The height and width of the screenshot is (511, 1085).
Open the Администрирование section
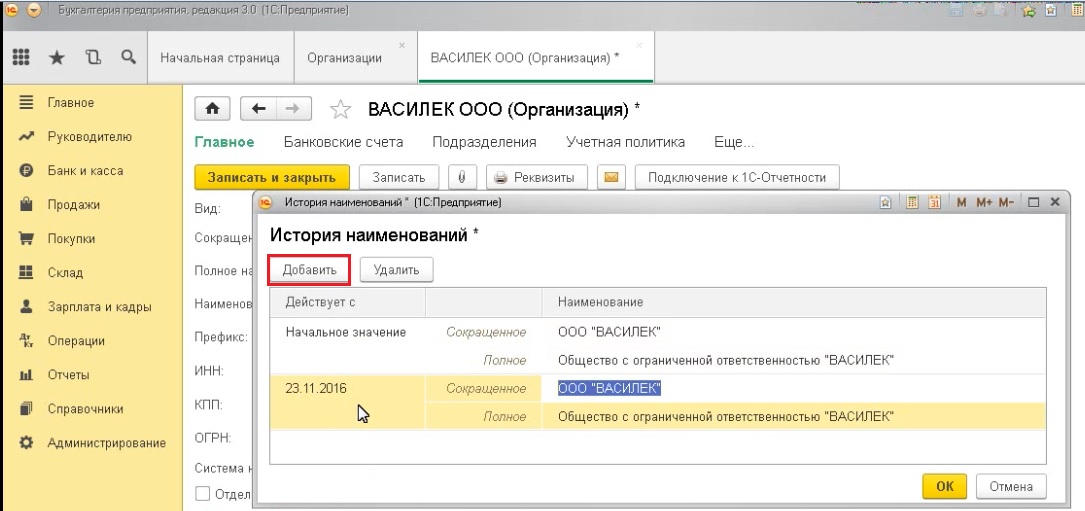107,442
